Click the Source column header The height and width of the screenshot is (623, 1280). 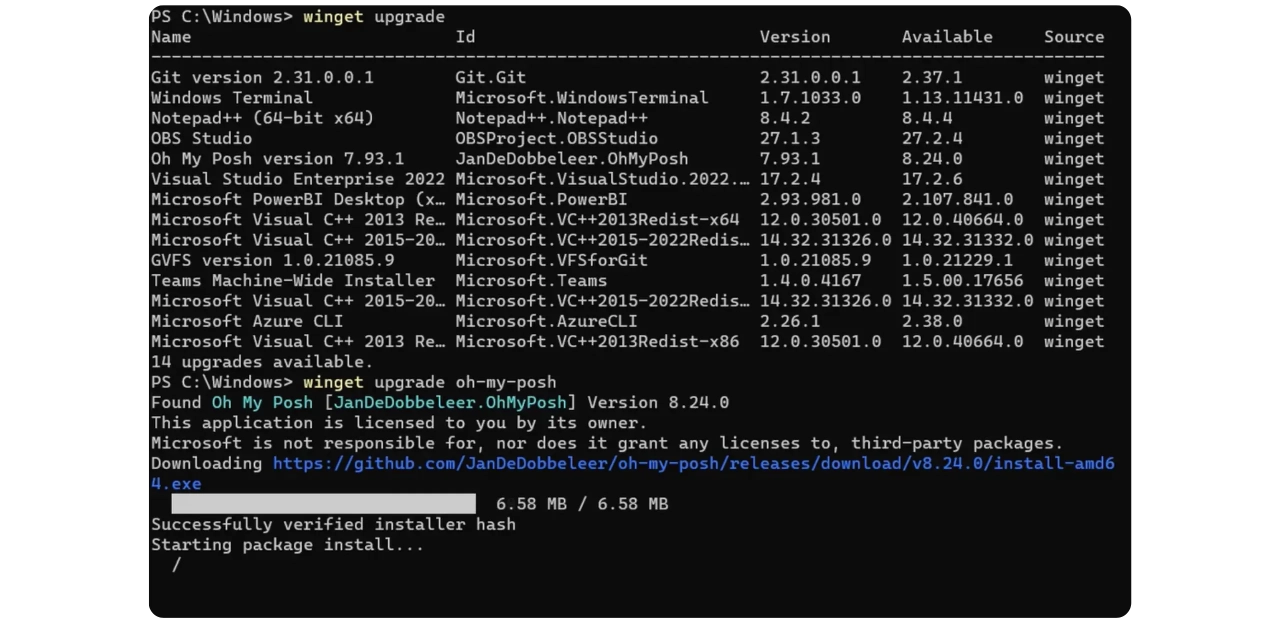(x=1074, y=37)
